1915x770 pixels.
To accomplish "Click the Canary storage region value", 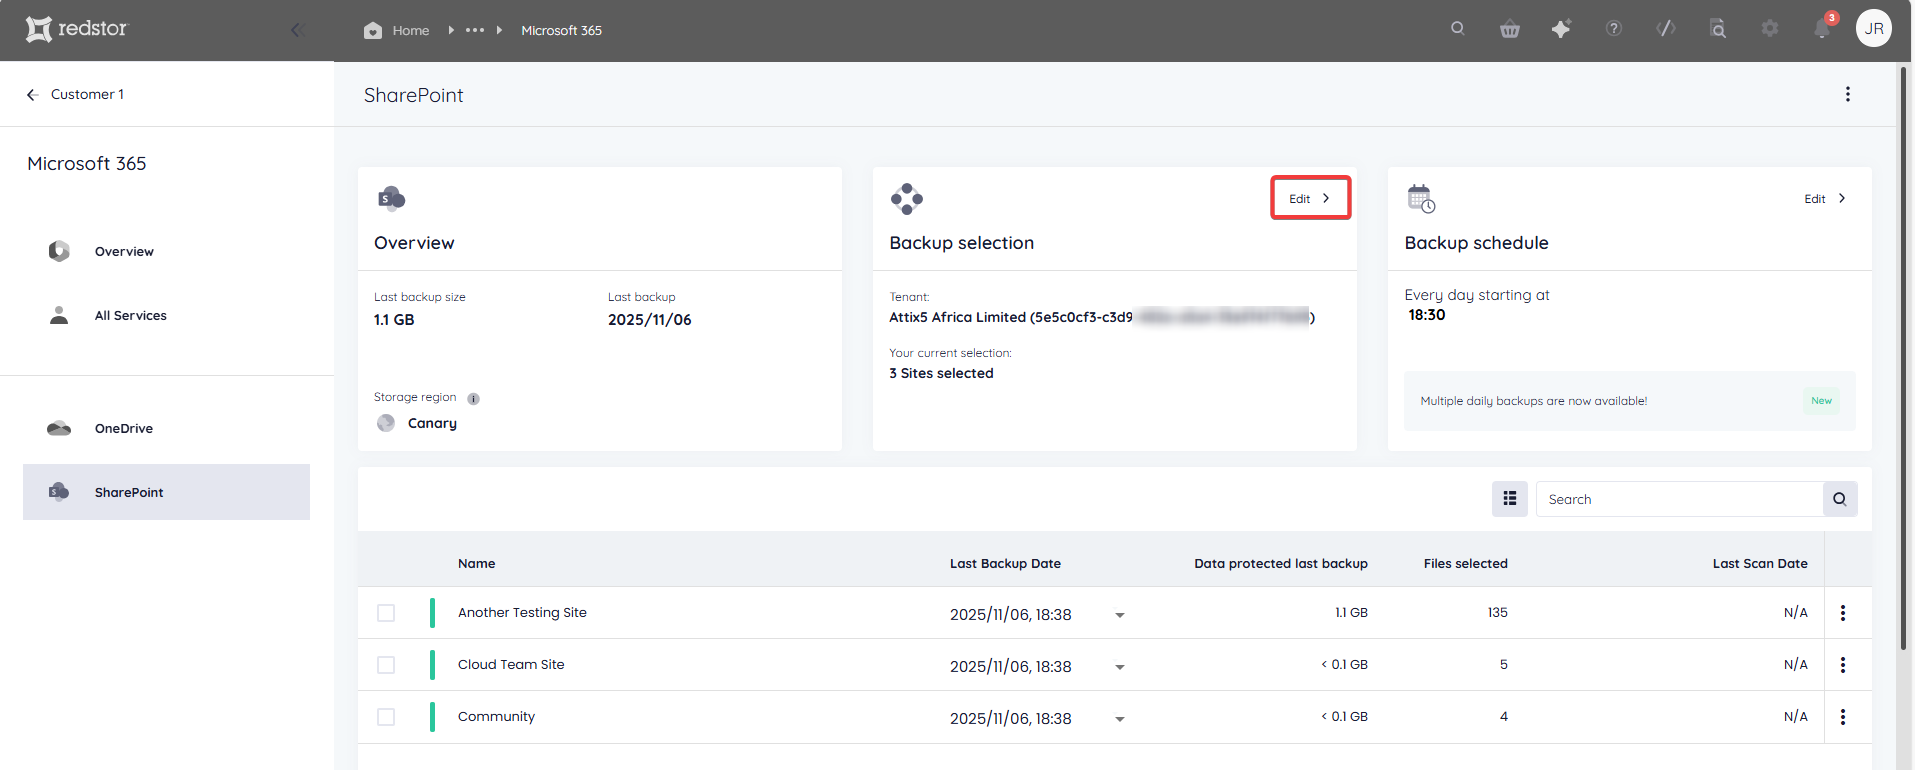I will point(432,423).
